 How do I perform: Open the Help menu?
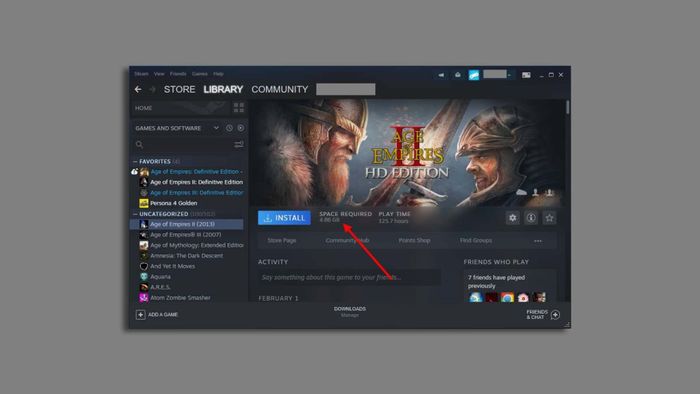point(218,74)
